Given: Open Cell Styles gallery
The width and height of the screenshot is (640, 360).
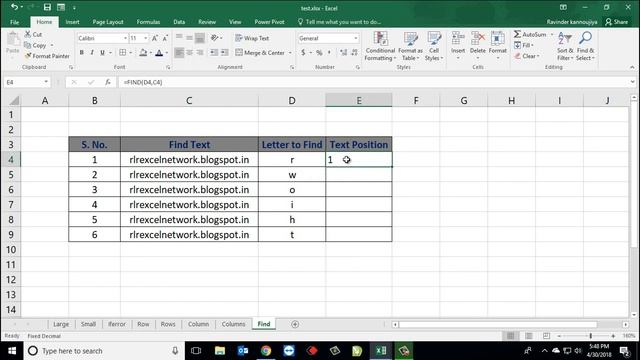Looking at the screenshot, I should pyautogui.click(x=434, y=46).
